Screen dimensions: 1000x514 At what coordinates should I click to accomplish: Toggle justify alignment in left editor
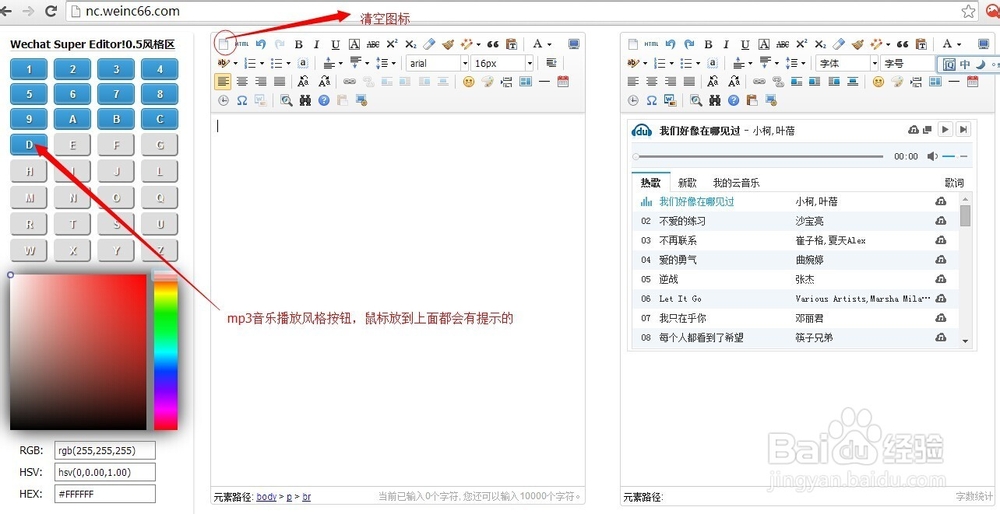coord(279,82)
